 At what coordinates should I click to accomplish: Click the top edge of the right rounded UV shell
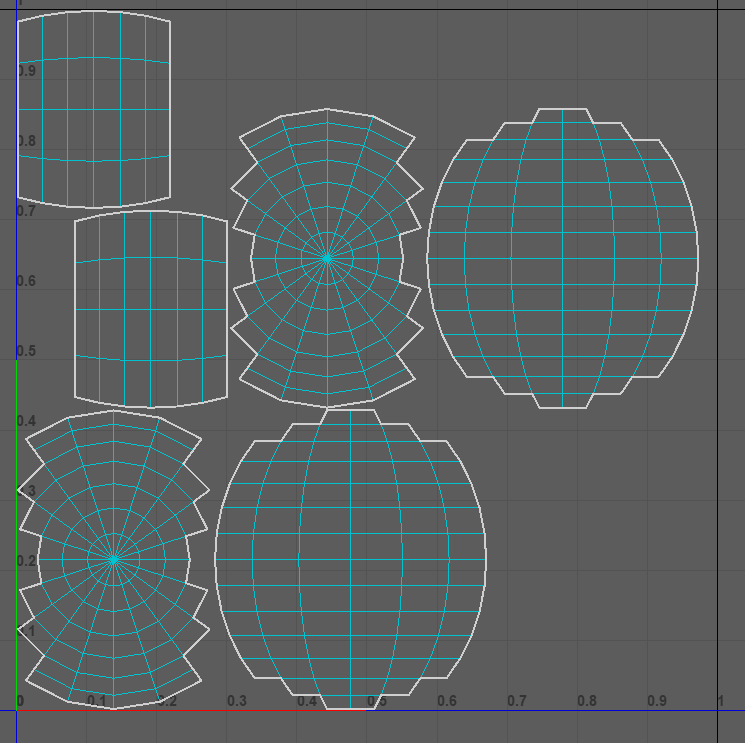(562, 109)
